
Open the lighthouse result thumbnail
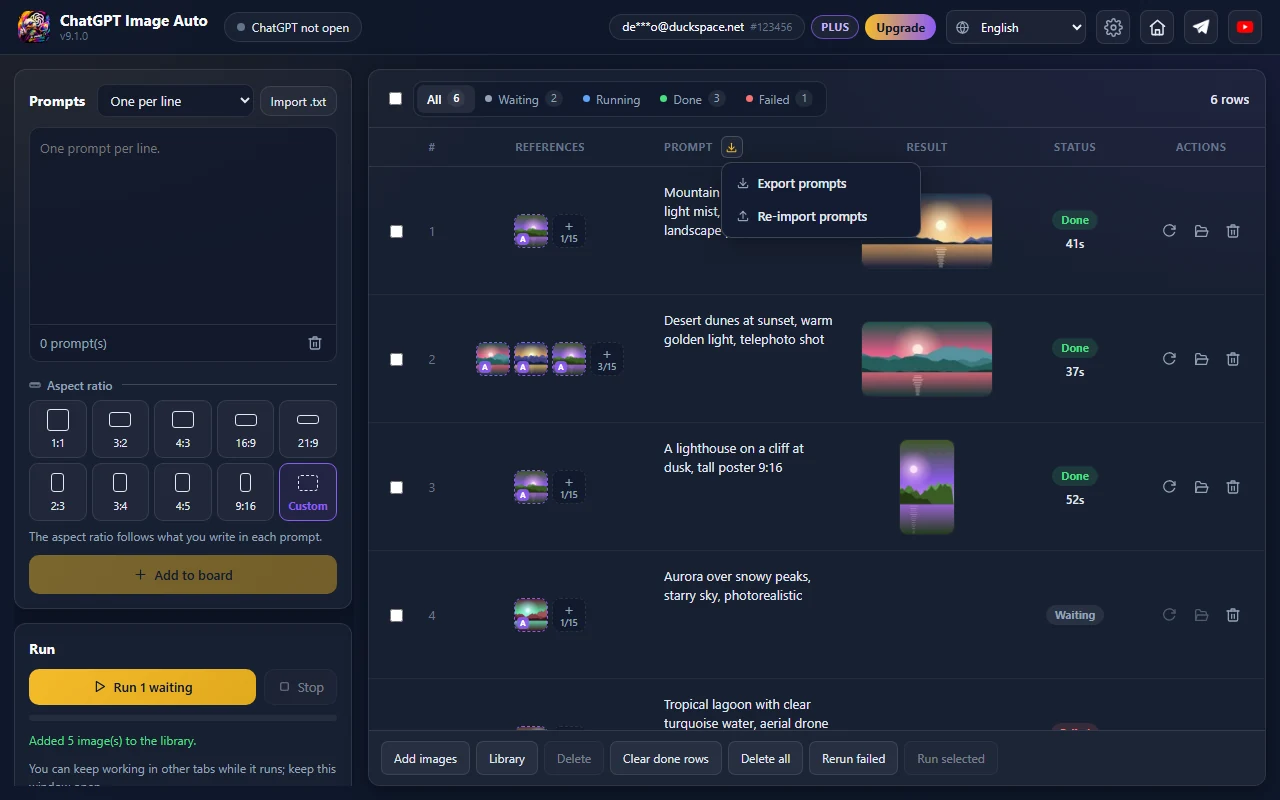tap(927, 487)
